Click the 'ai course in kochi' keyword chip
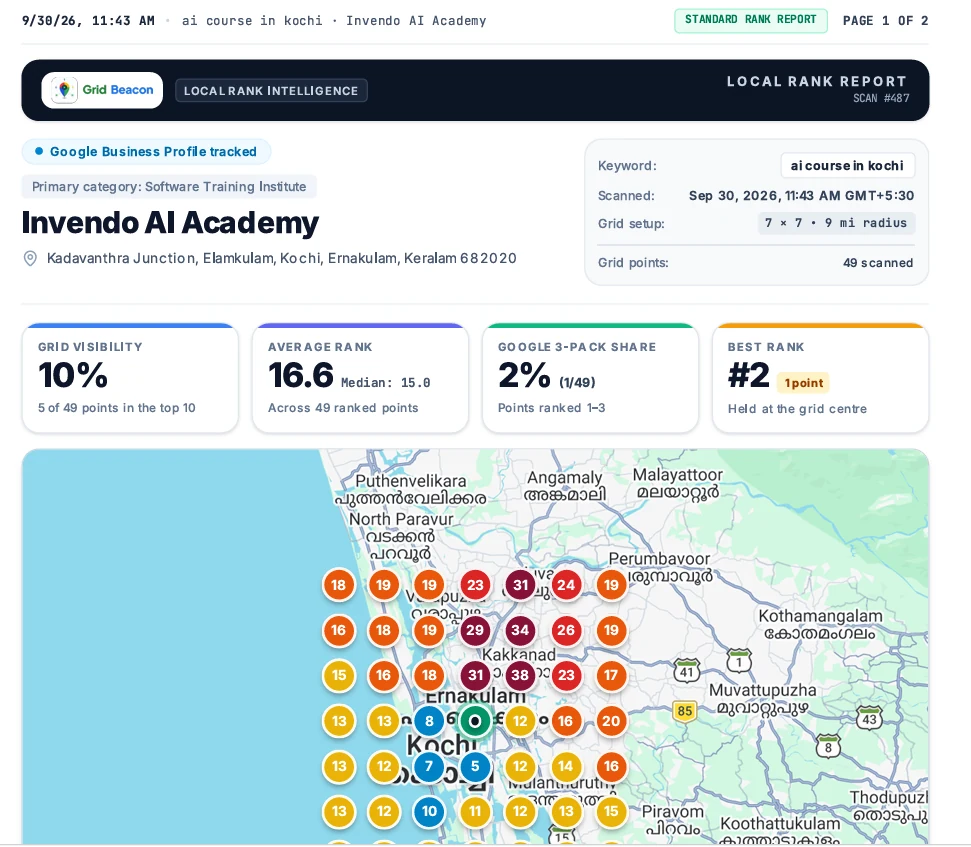This screenshot has width=971, height=847. [x=847, y=166]
